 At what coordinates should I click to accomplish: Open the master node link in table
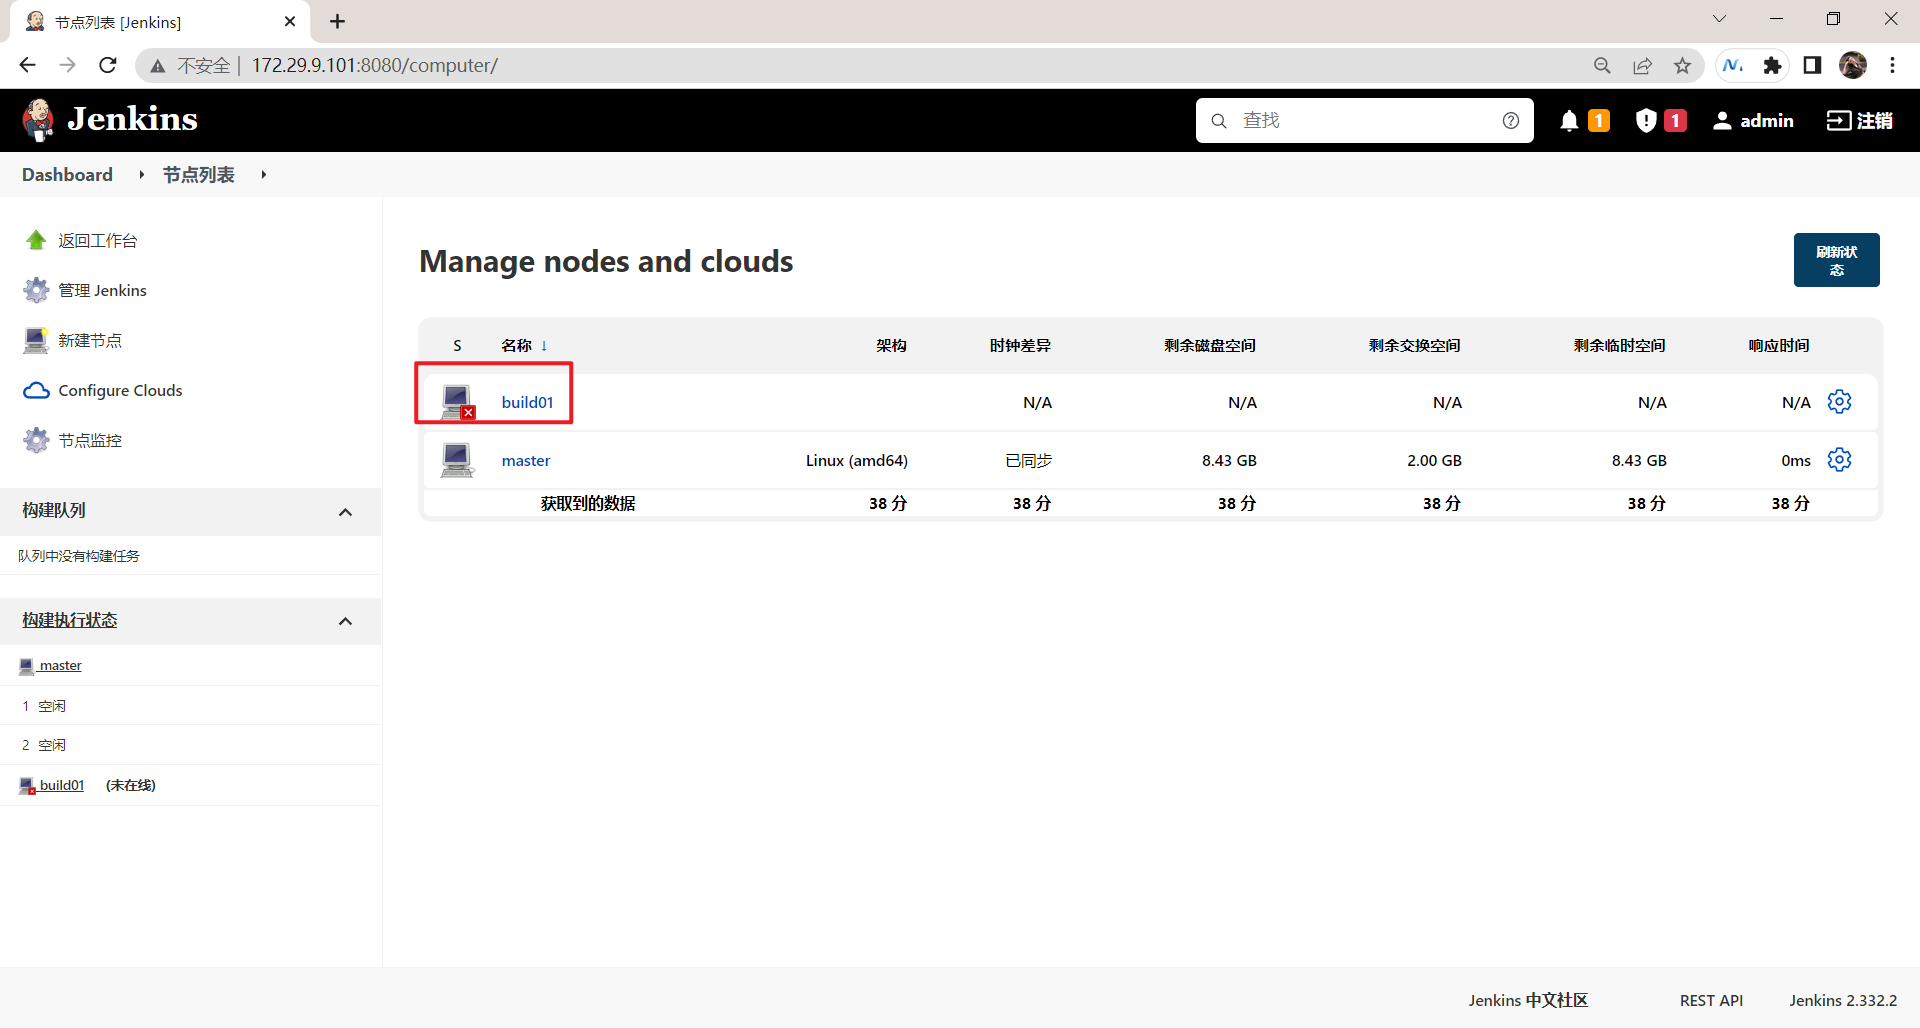click(526, 460)
